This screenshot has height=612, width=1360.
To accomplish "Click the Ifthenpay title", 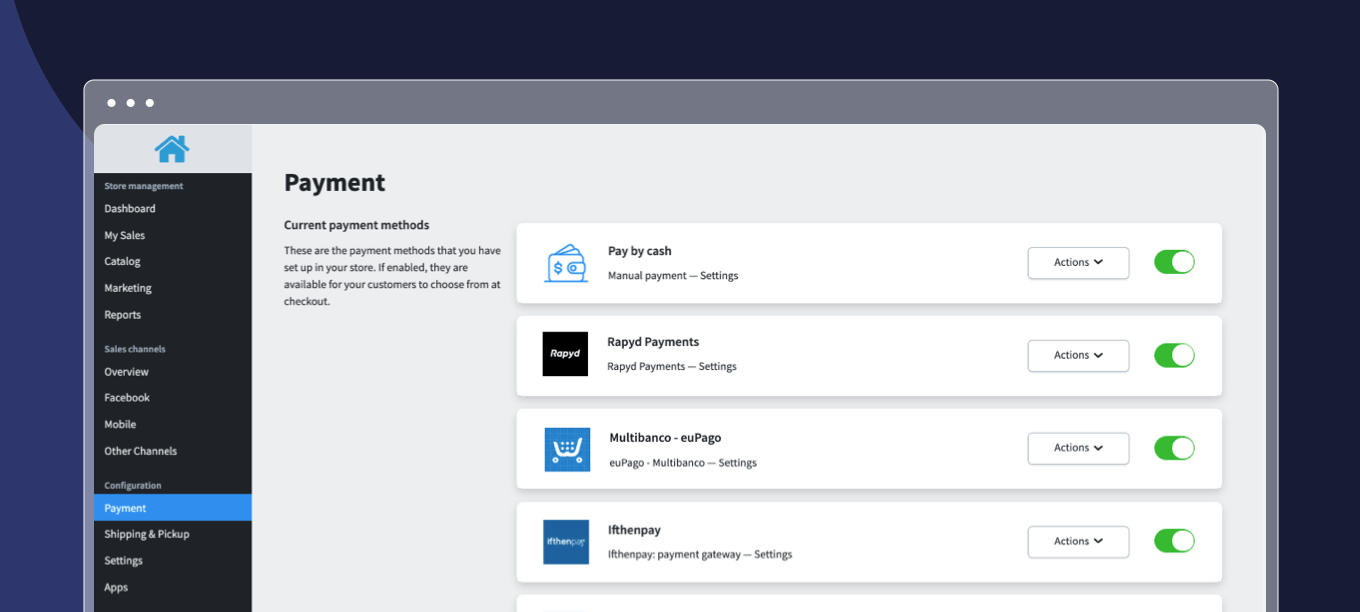I will click(634, 530).
